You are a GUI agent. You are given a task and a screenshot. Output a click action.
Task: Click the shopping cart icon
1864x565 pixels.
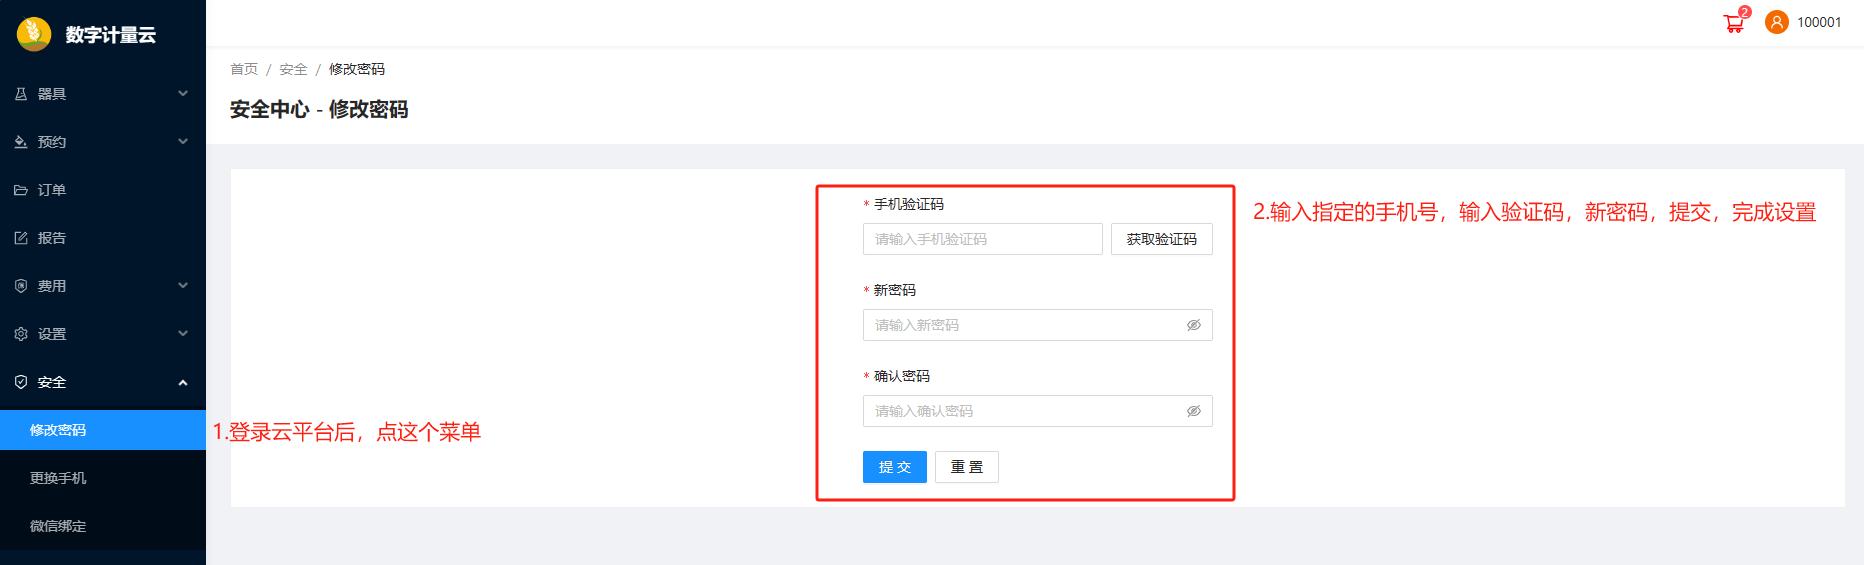coord(1734,24)
